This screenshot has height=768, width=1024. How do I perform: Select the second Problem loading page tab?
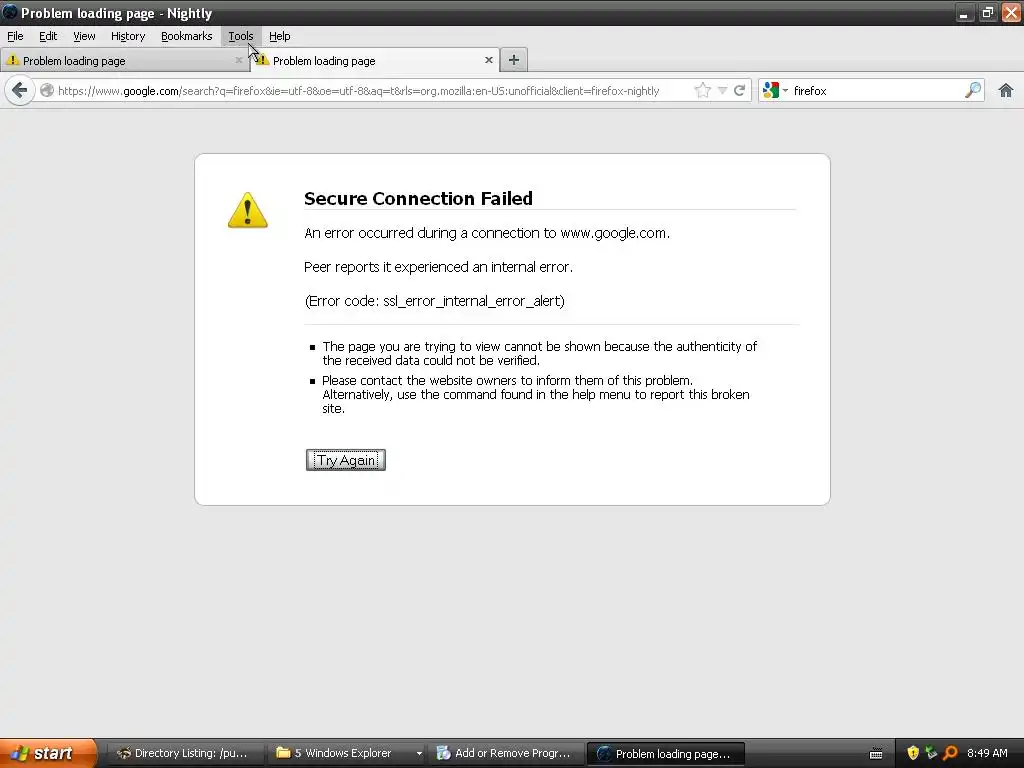tap(375, 61)
